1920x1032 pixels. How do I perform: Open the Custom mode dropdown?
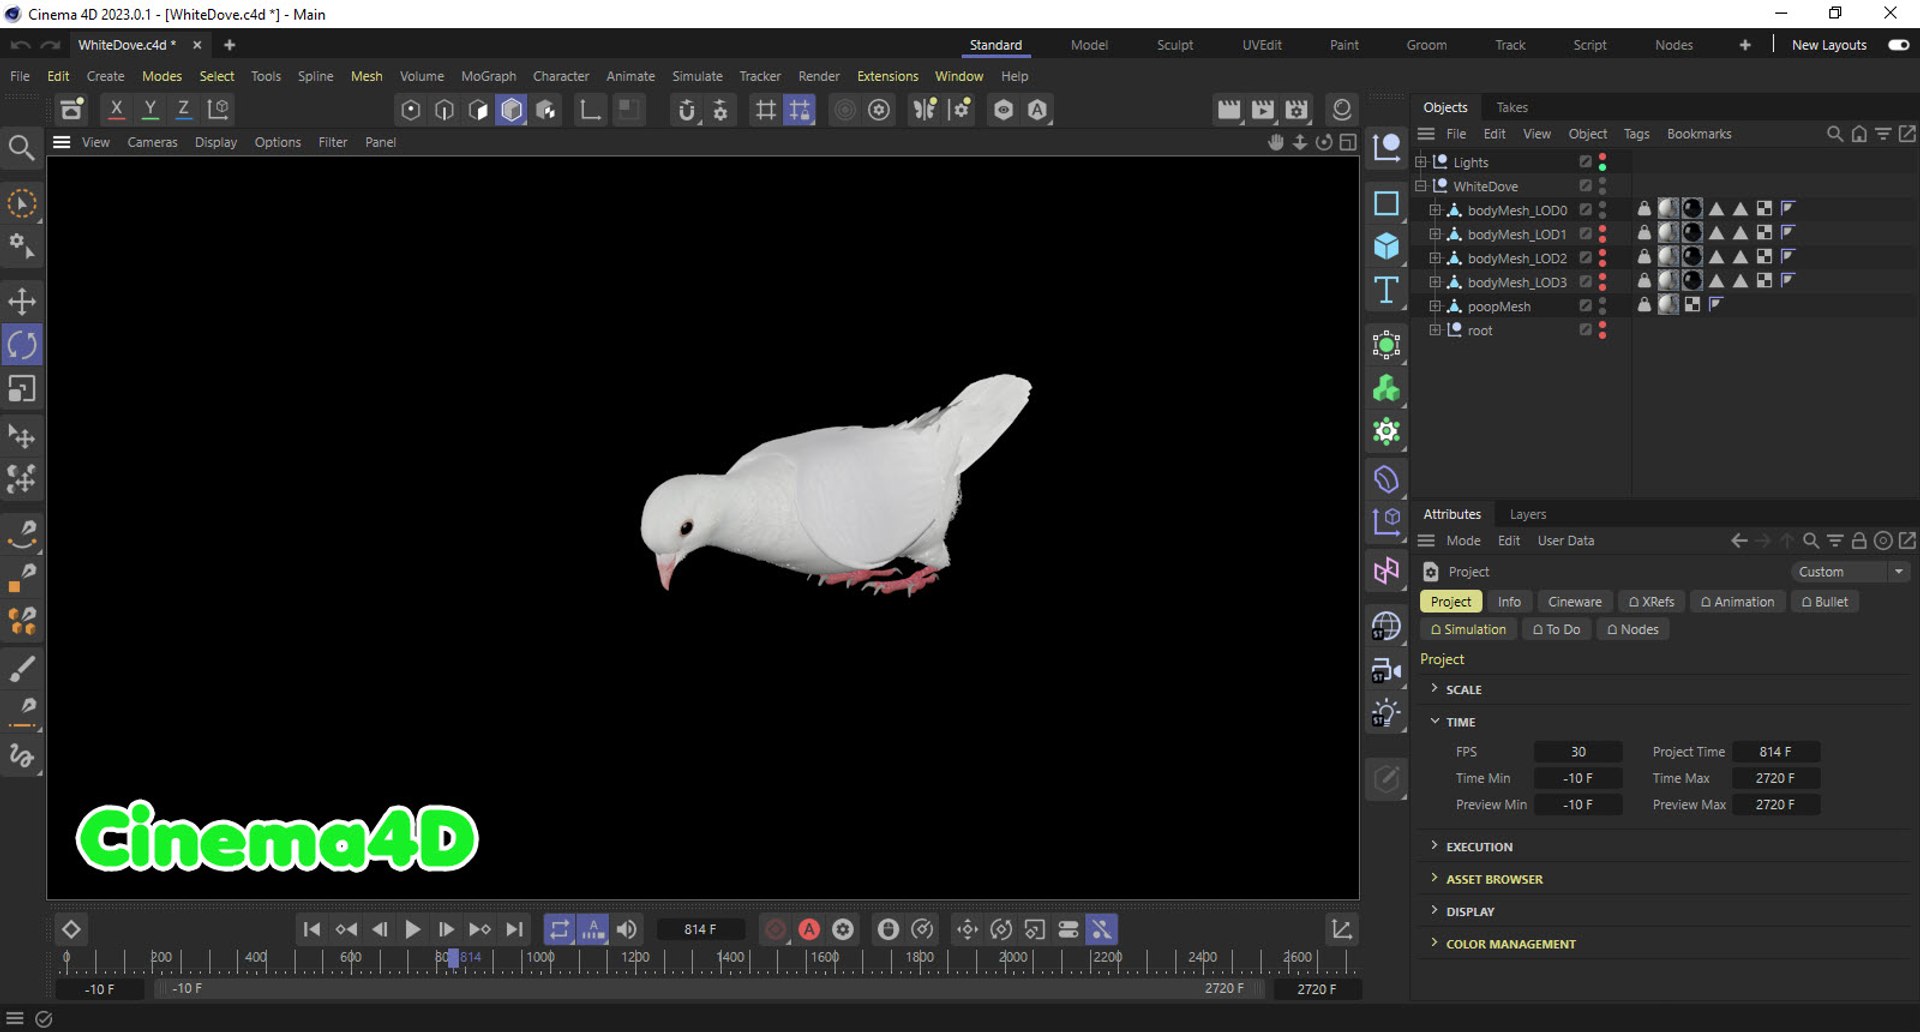pos(1849,572)
